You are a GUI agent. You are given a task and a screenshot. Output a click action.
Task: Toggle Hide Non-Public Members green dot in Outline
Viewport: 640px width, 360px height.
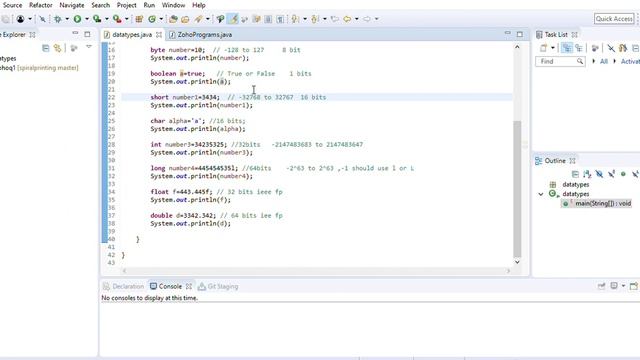(x=623, y=174)
